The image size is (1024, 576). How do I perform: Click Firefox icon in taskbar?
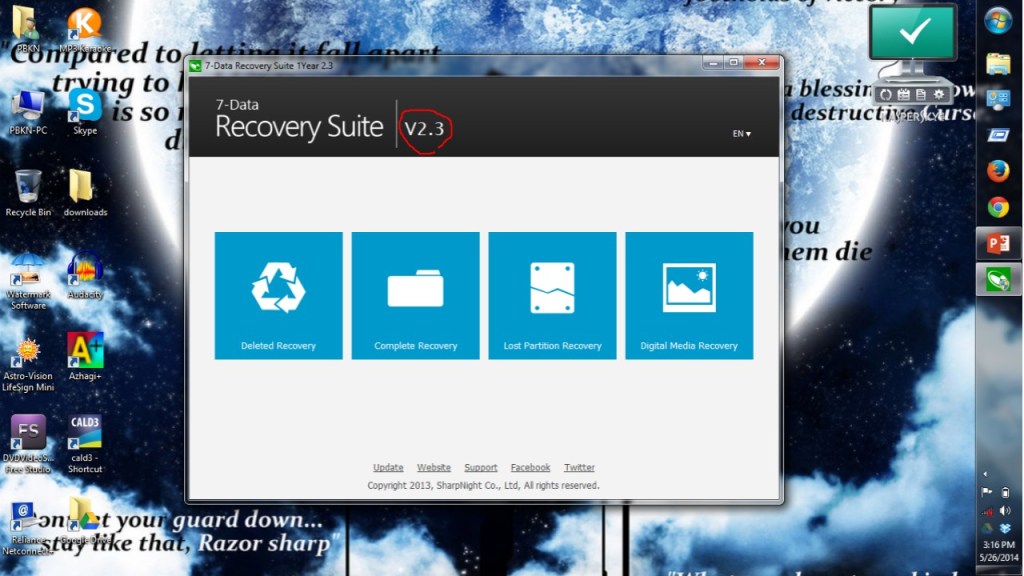pos(998,171)
